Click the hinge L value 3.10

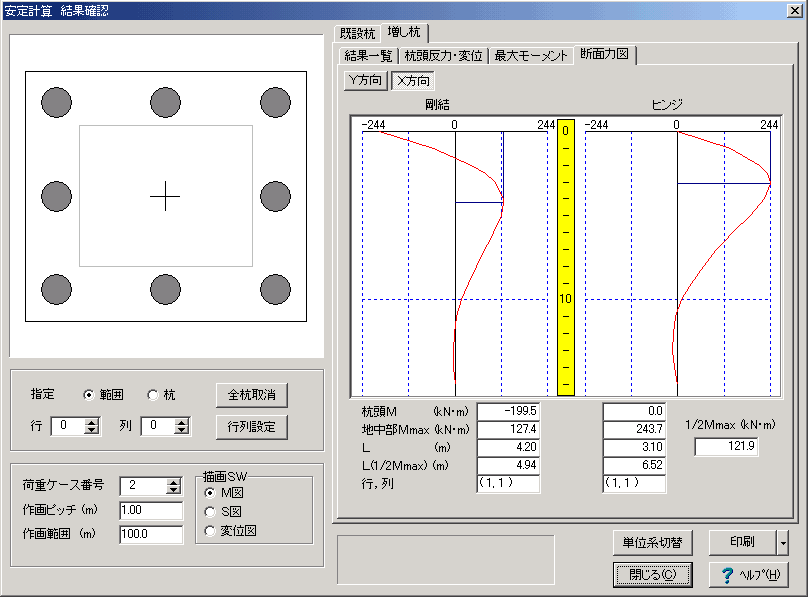click(634, 448)
